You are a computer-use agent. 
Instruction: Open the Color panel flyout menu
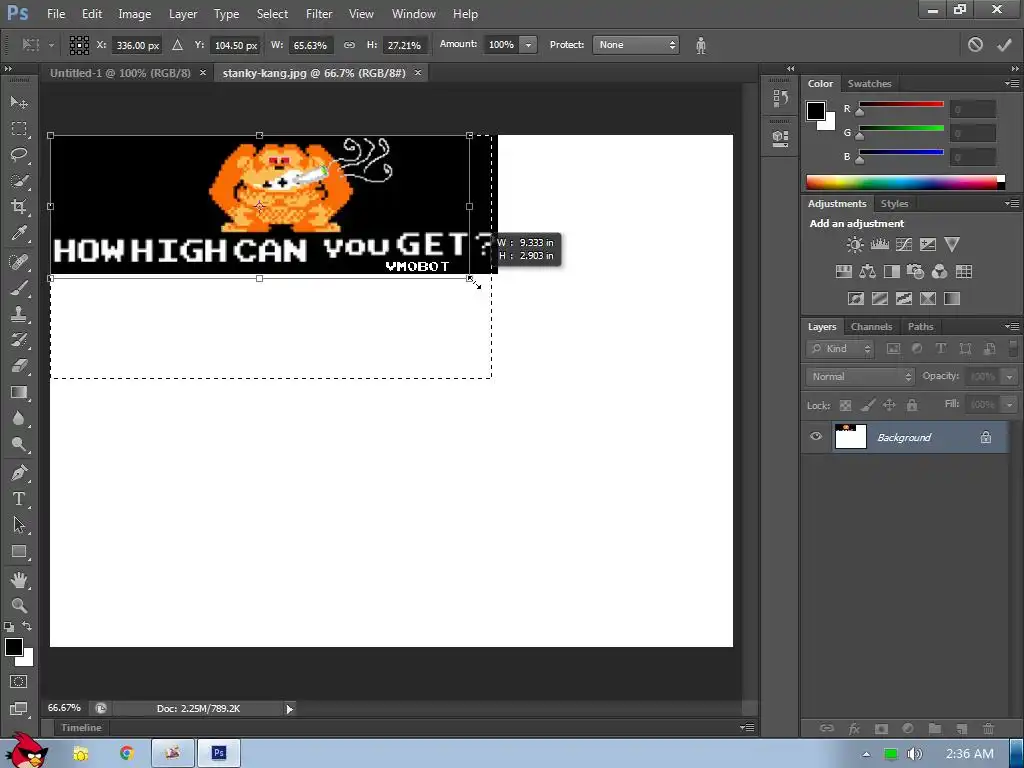1012,84
